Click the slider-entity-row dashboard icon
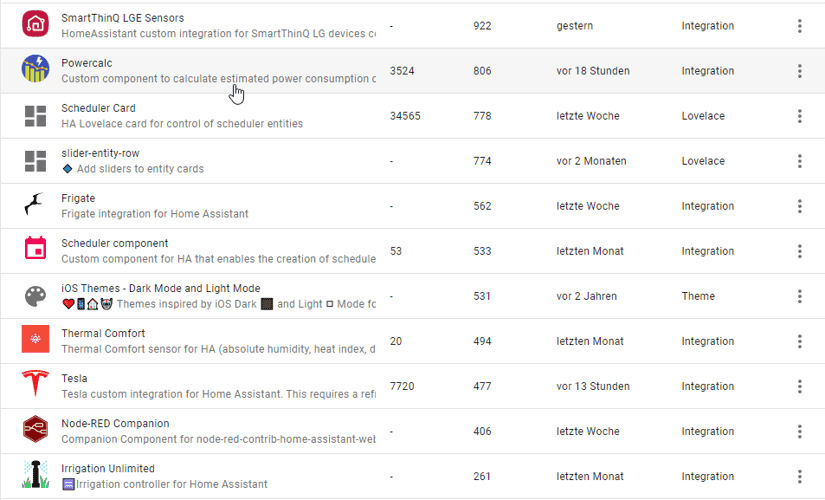Viewport: 825px width, 500px height. (36, 161)
